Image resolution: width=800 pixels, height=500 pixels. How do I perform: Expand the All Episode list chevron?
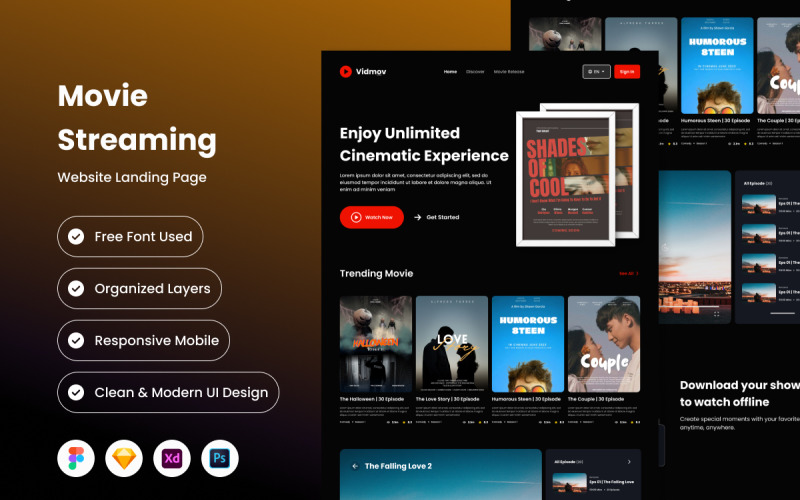click(629, 462)
